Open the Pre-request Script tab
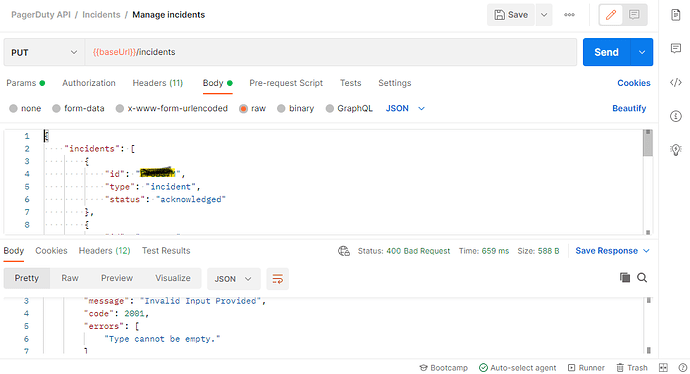The width and height of the screenshot is (690, 374). pos(286,83)
